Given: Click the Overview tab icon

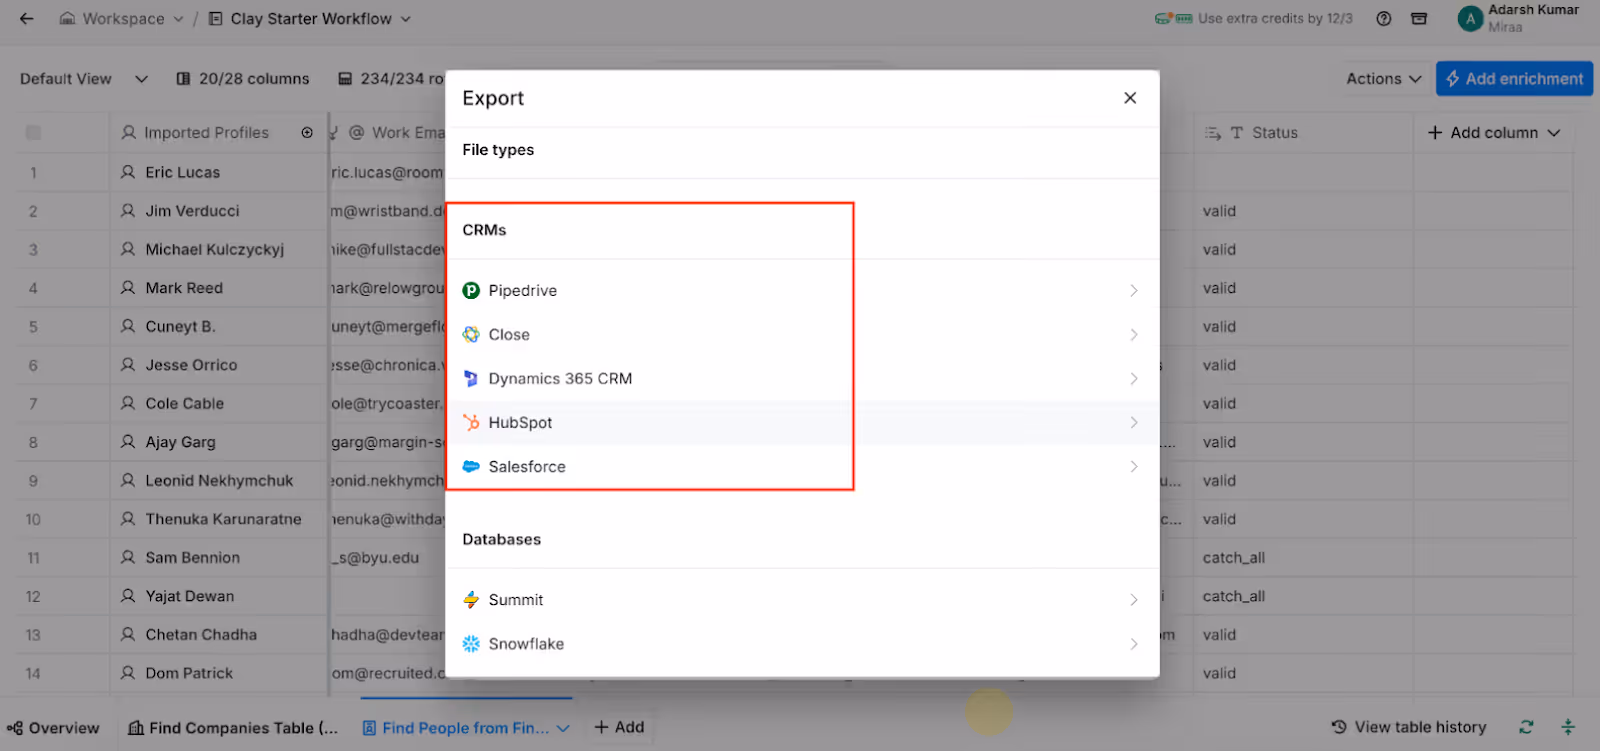Looking at the screenshot, I should (15, 728).
